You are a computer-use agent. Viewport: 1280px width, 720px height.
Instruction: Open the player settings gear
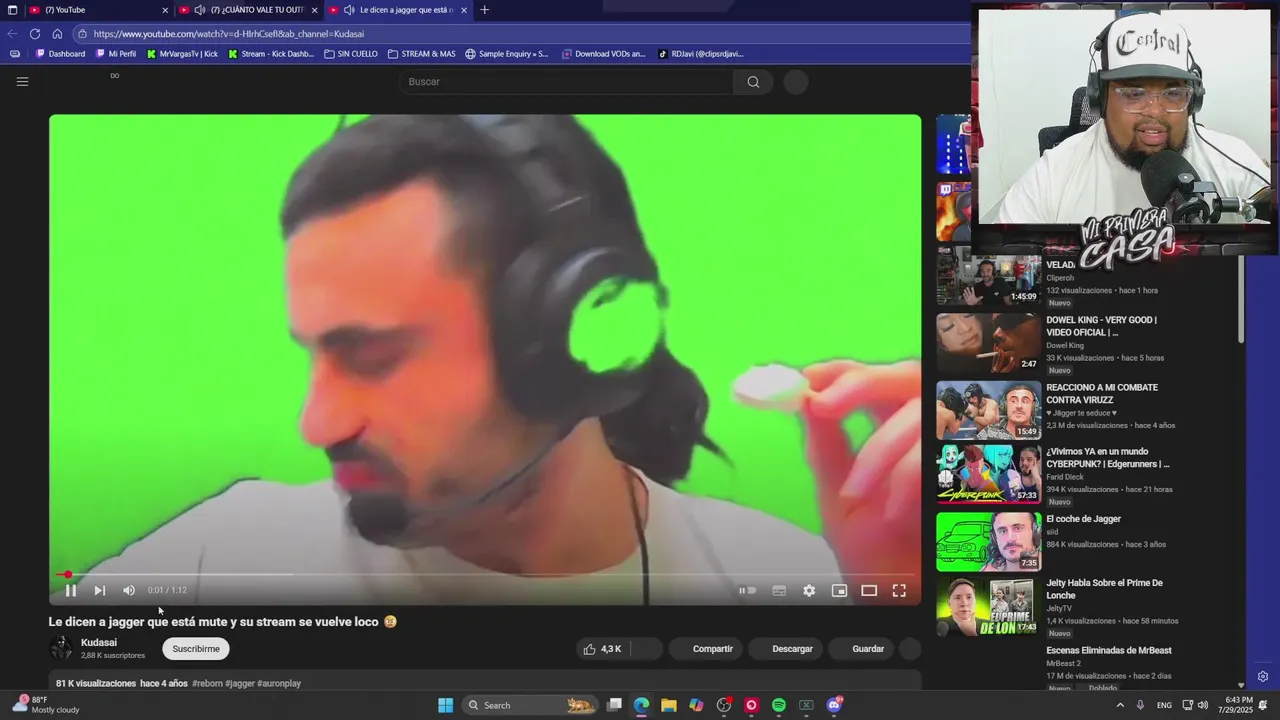pyautogui.click(x=809, y=590)
